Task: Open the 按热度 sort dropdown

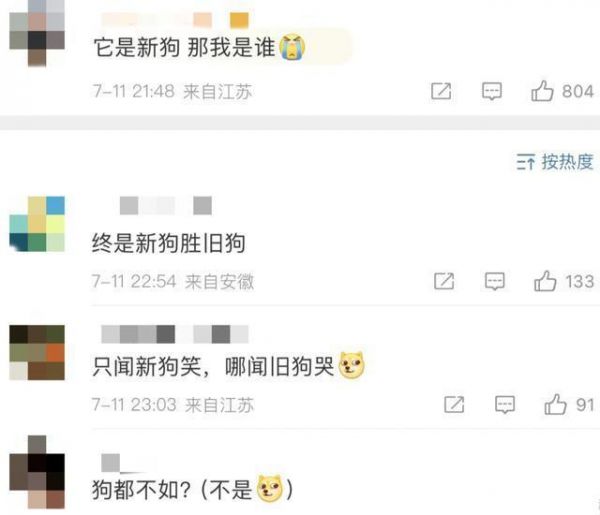Action: (x=555, y=162)
